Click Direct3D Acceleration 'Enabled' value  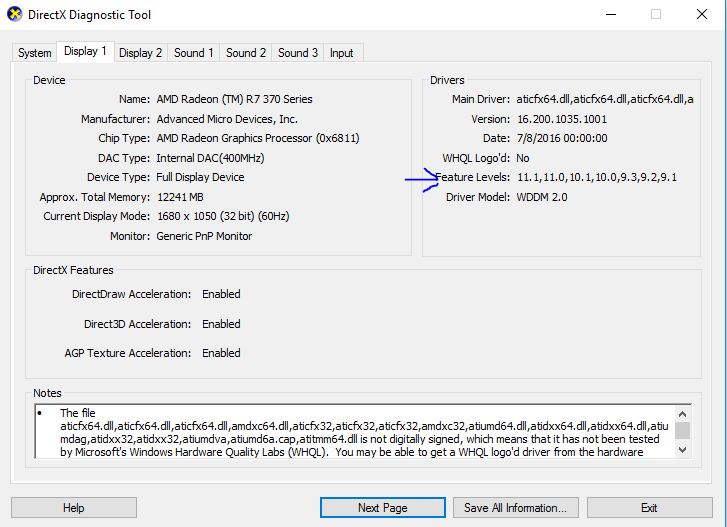click(x=221, y=324)
